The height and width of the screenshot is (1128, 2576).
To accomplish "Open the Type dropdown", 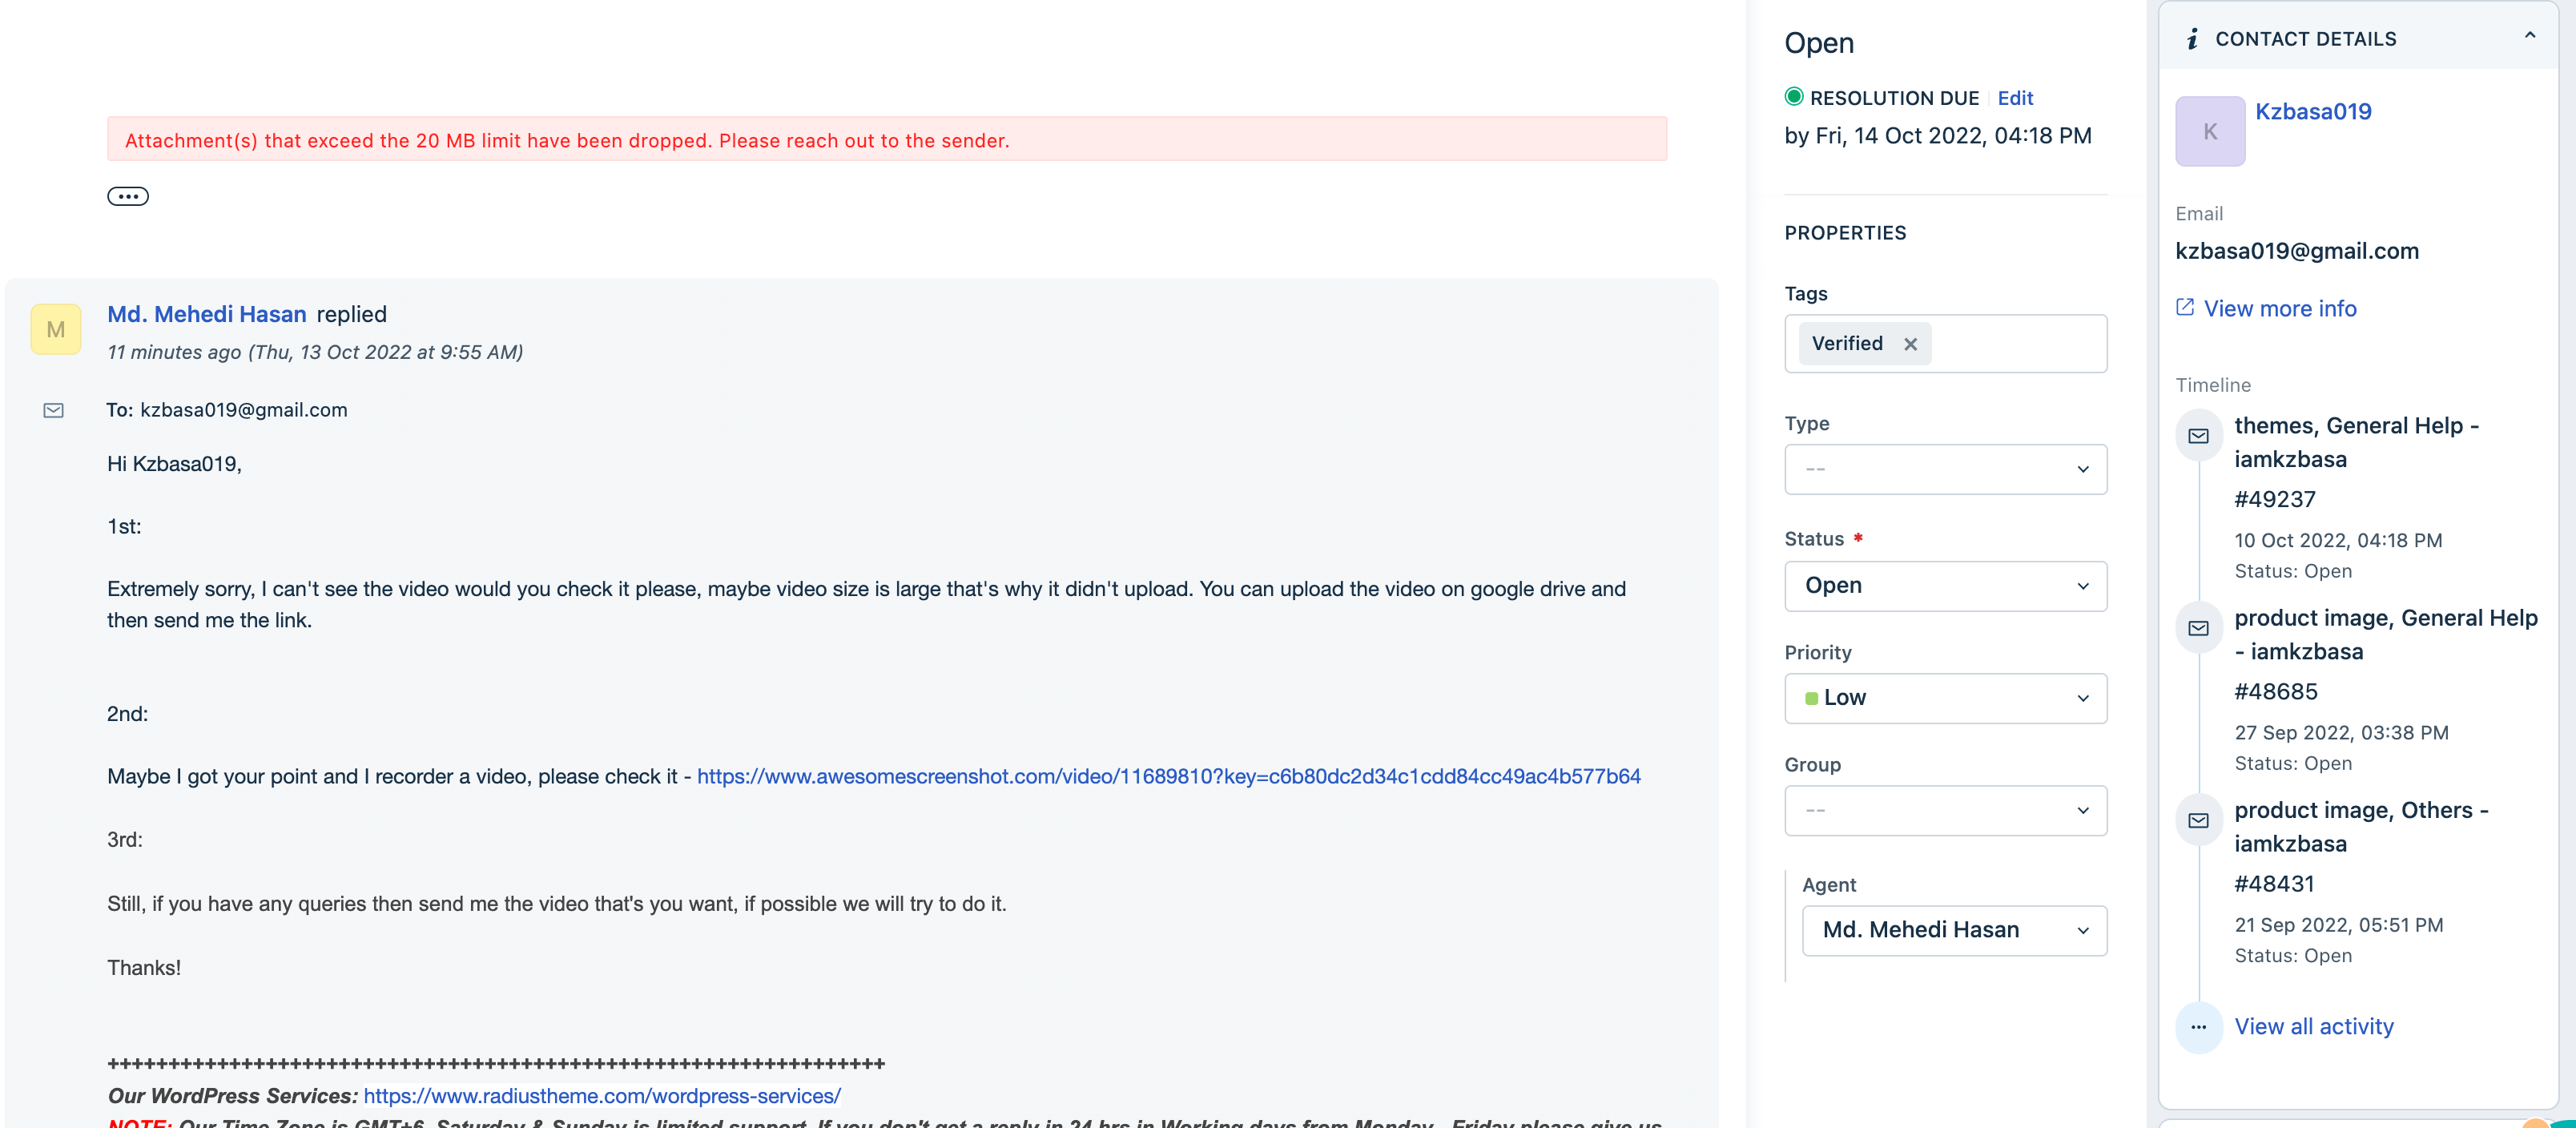I will point(1945,469).
